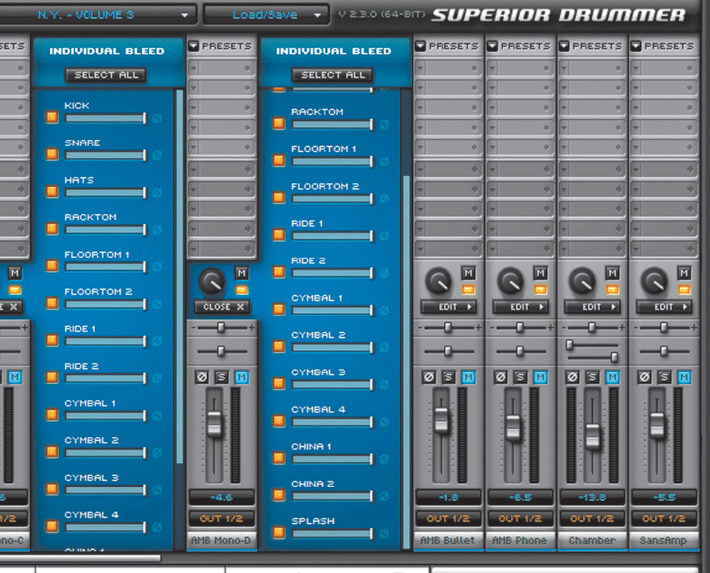Mute the AMB Phone channel
This screenshot has width=710, height=573.
(540, 377)
